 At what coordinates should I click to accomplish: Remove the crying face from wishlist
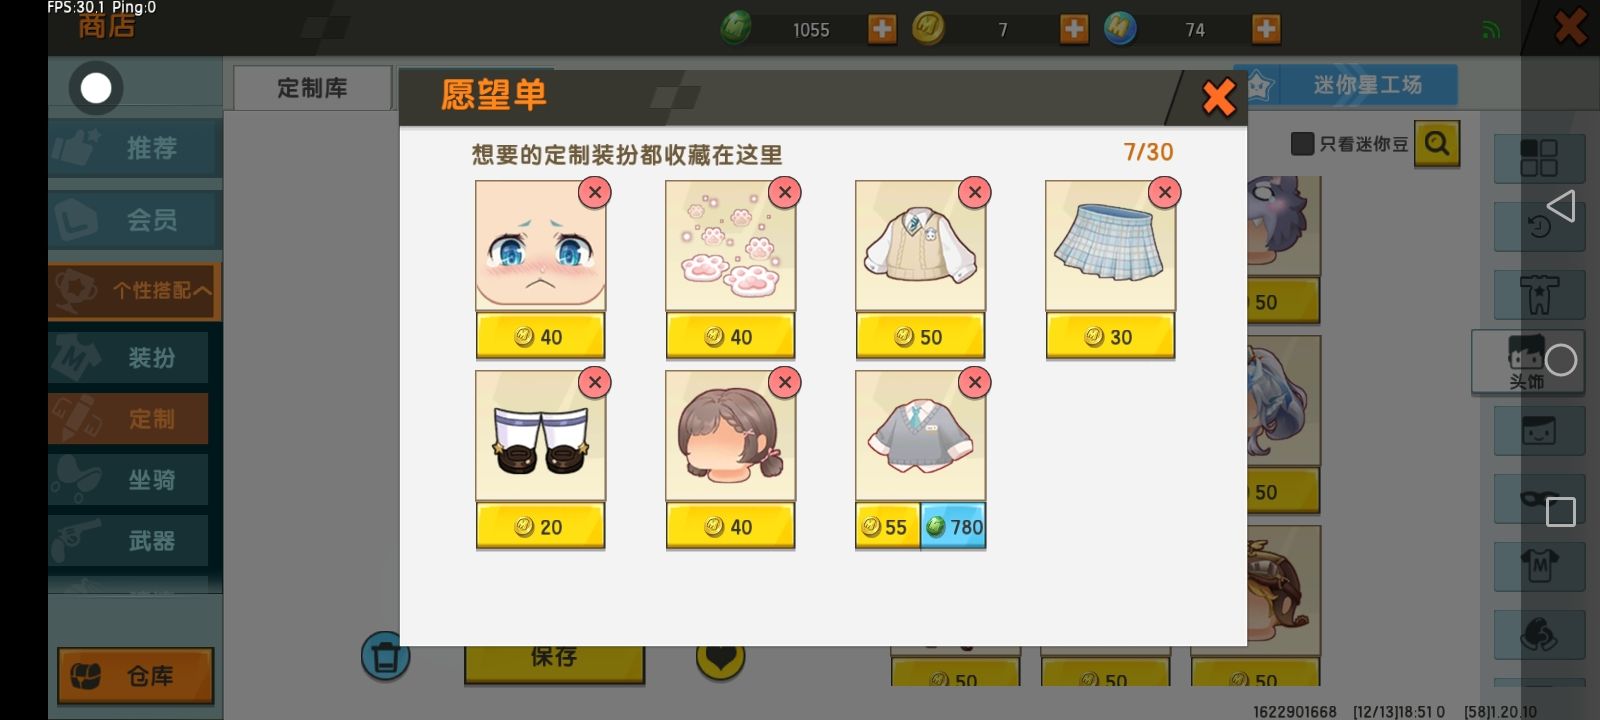coord(595,192)
